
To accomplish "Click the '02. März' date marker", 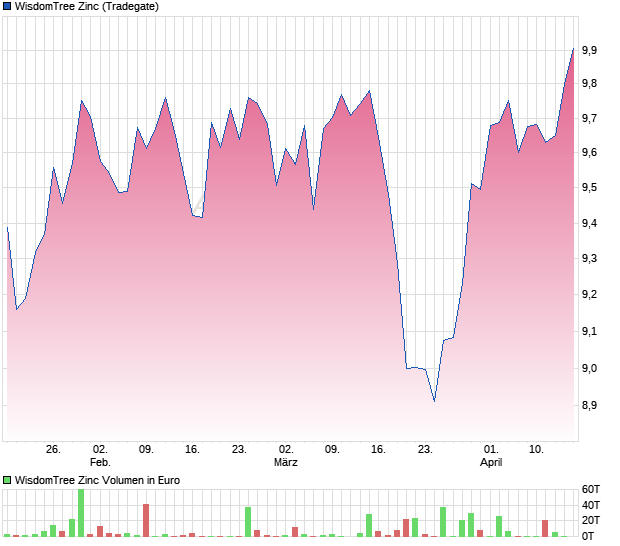I will (x=286, y=456).
